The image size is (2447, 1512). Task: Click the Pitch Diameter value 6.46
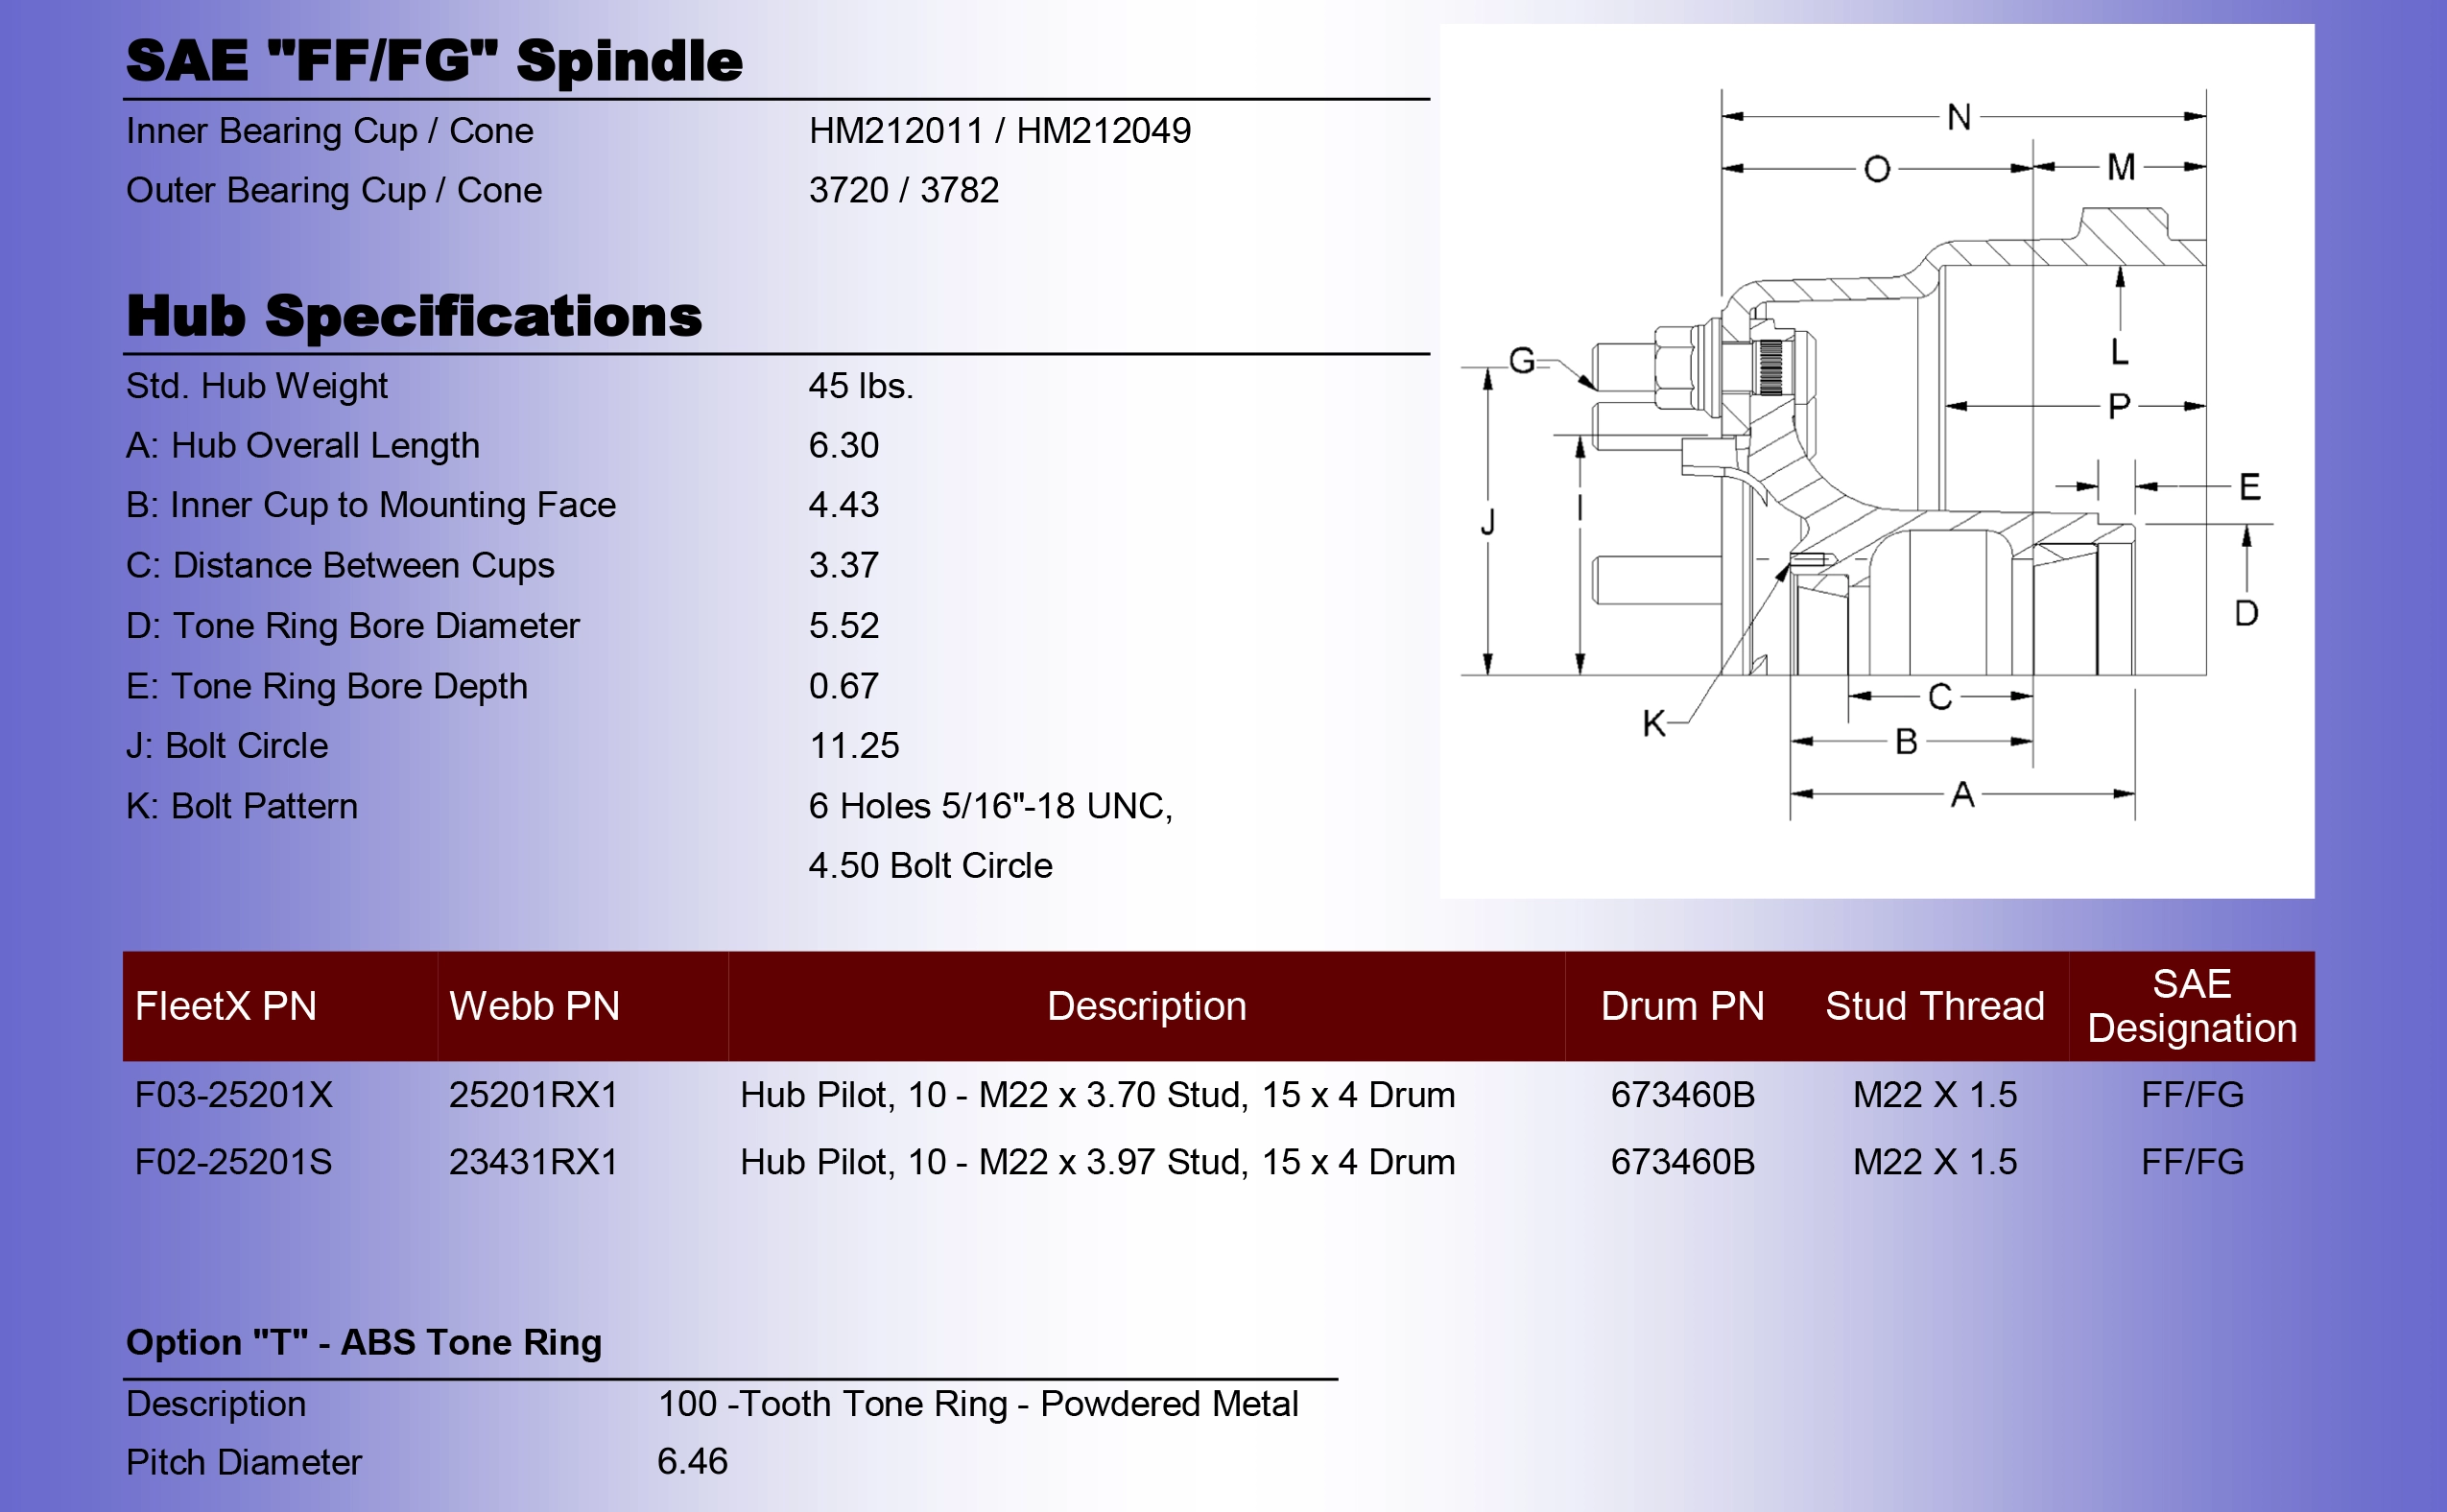click(692, 1462)
